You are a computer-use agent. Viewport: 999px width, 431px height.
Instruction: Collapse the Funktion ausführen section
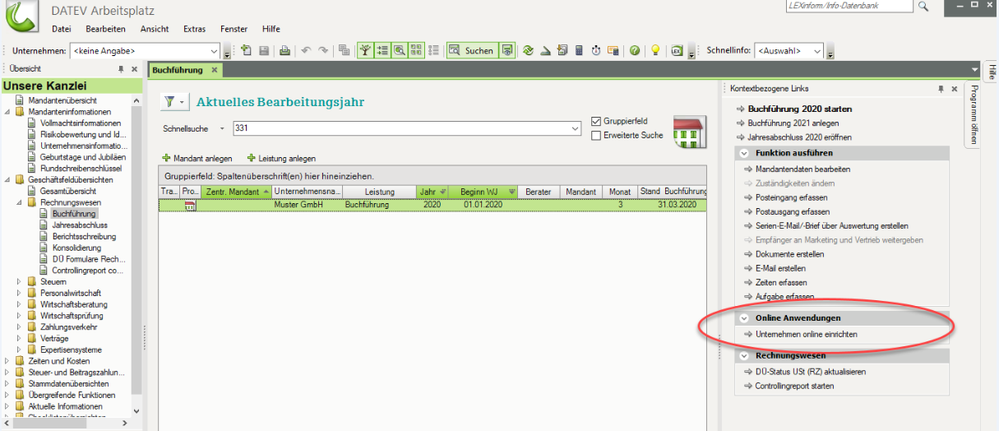pos(744,153)
